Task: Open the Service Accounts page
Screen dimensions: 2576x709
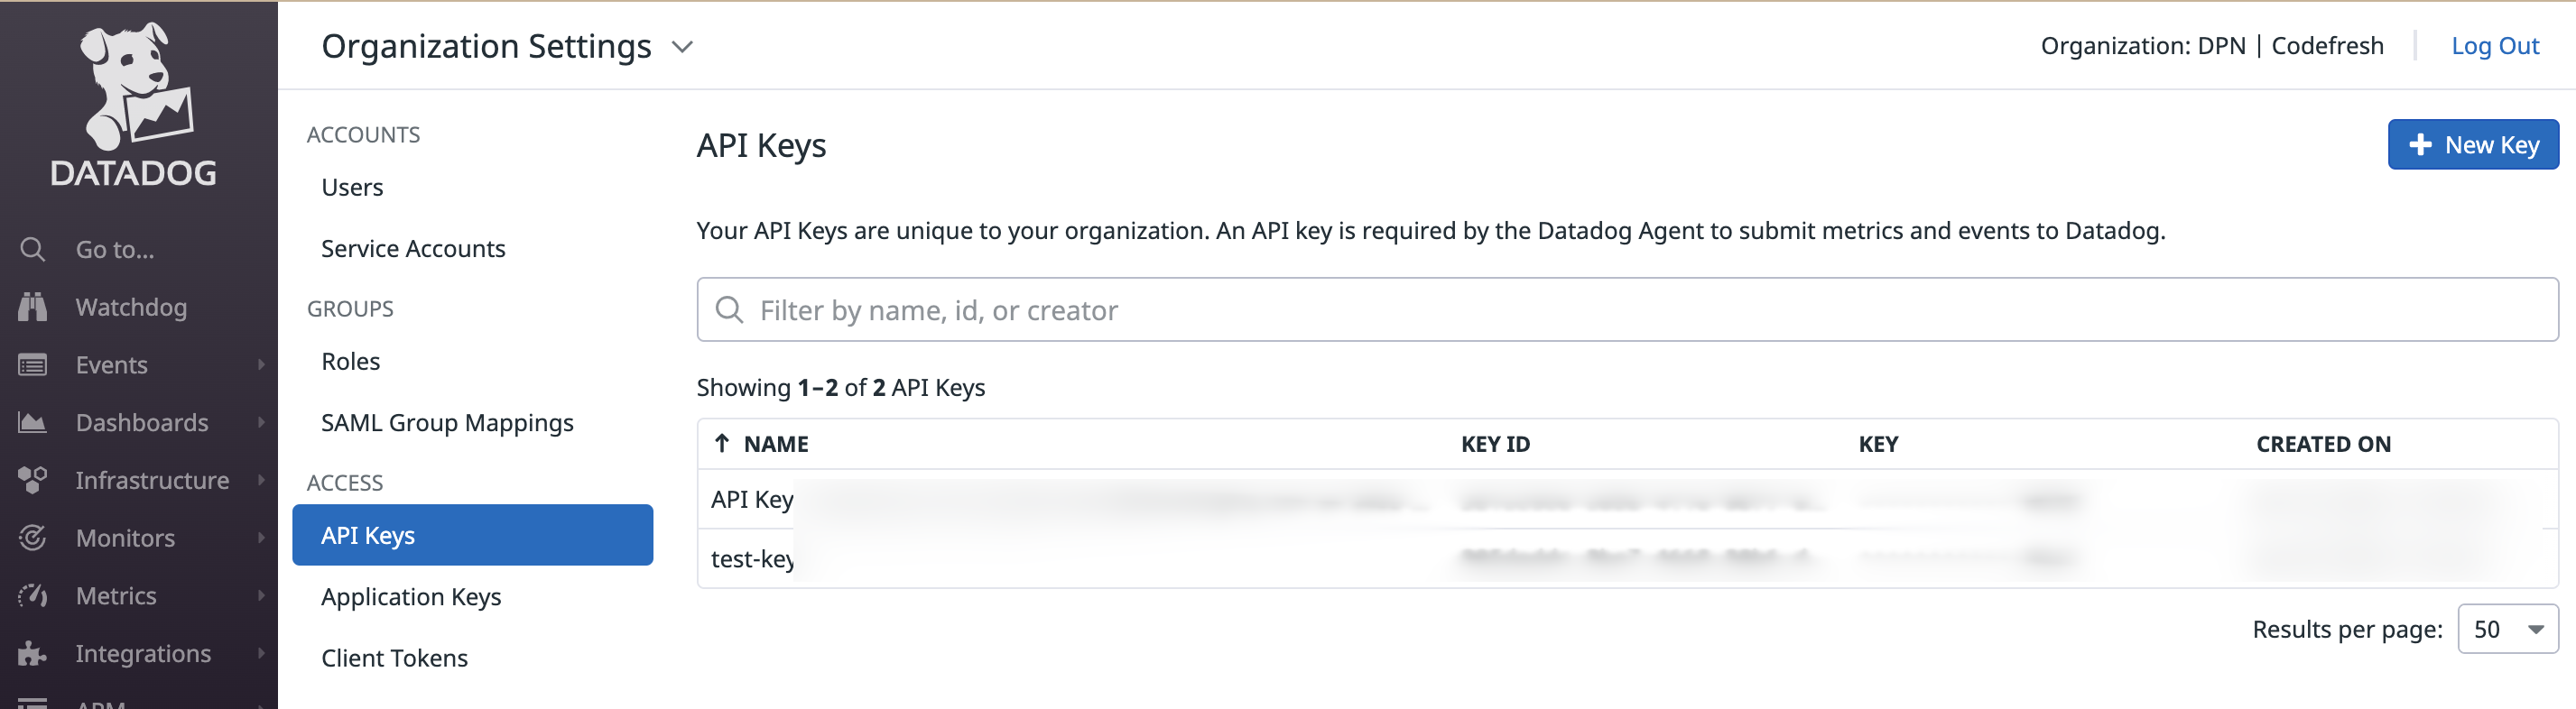Action: coord(413,249)
